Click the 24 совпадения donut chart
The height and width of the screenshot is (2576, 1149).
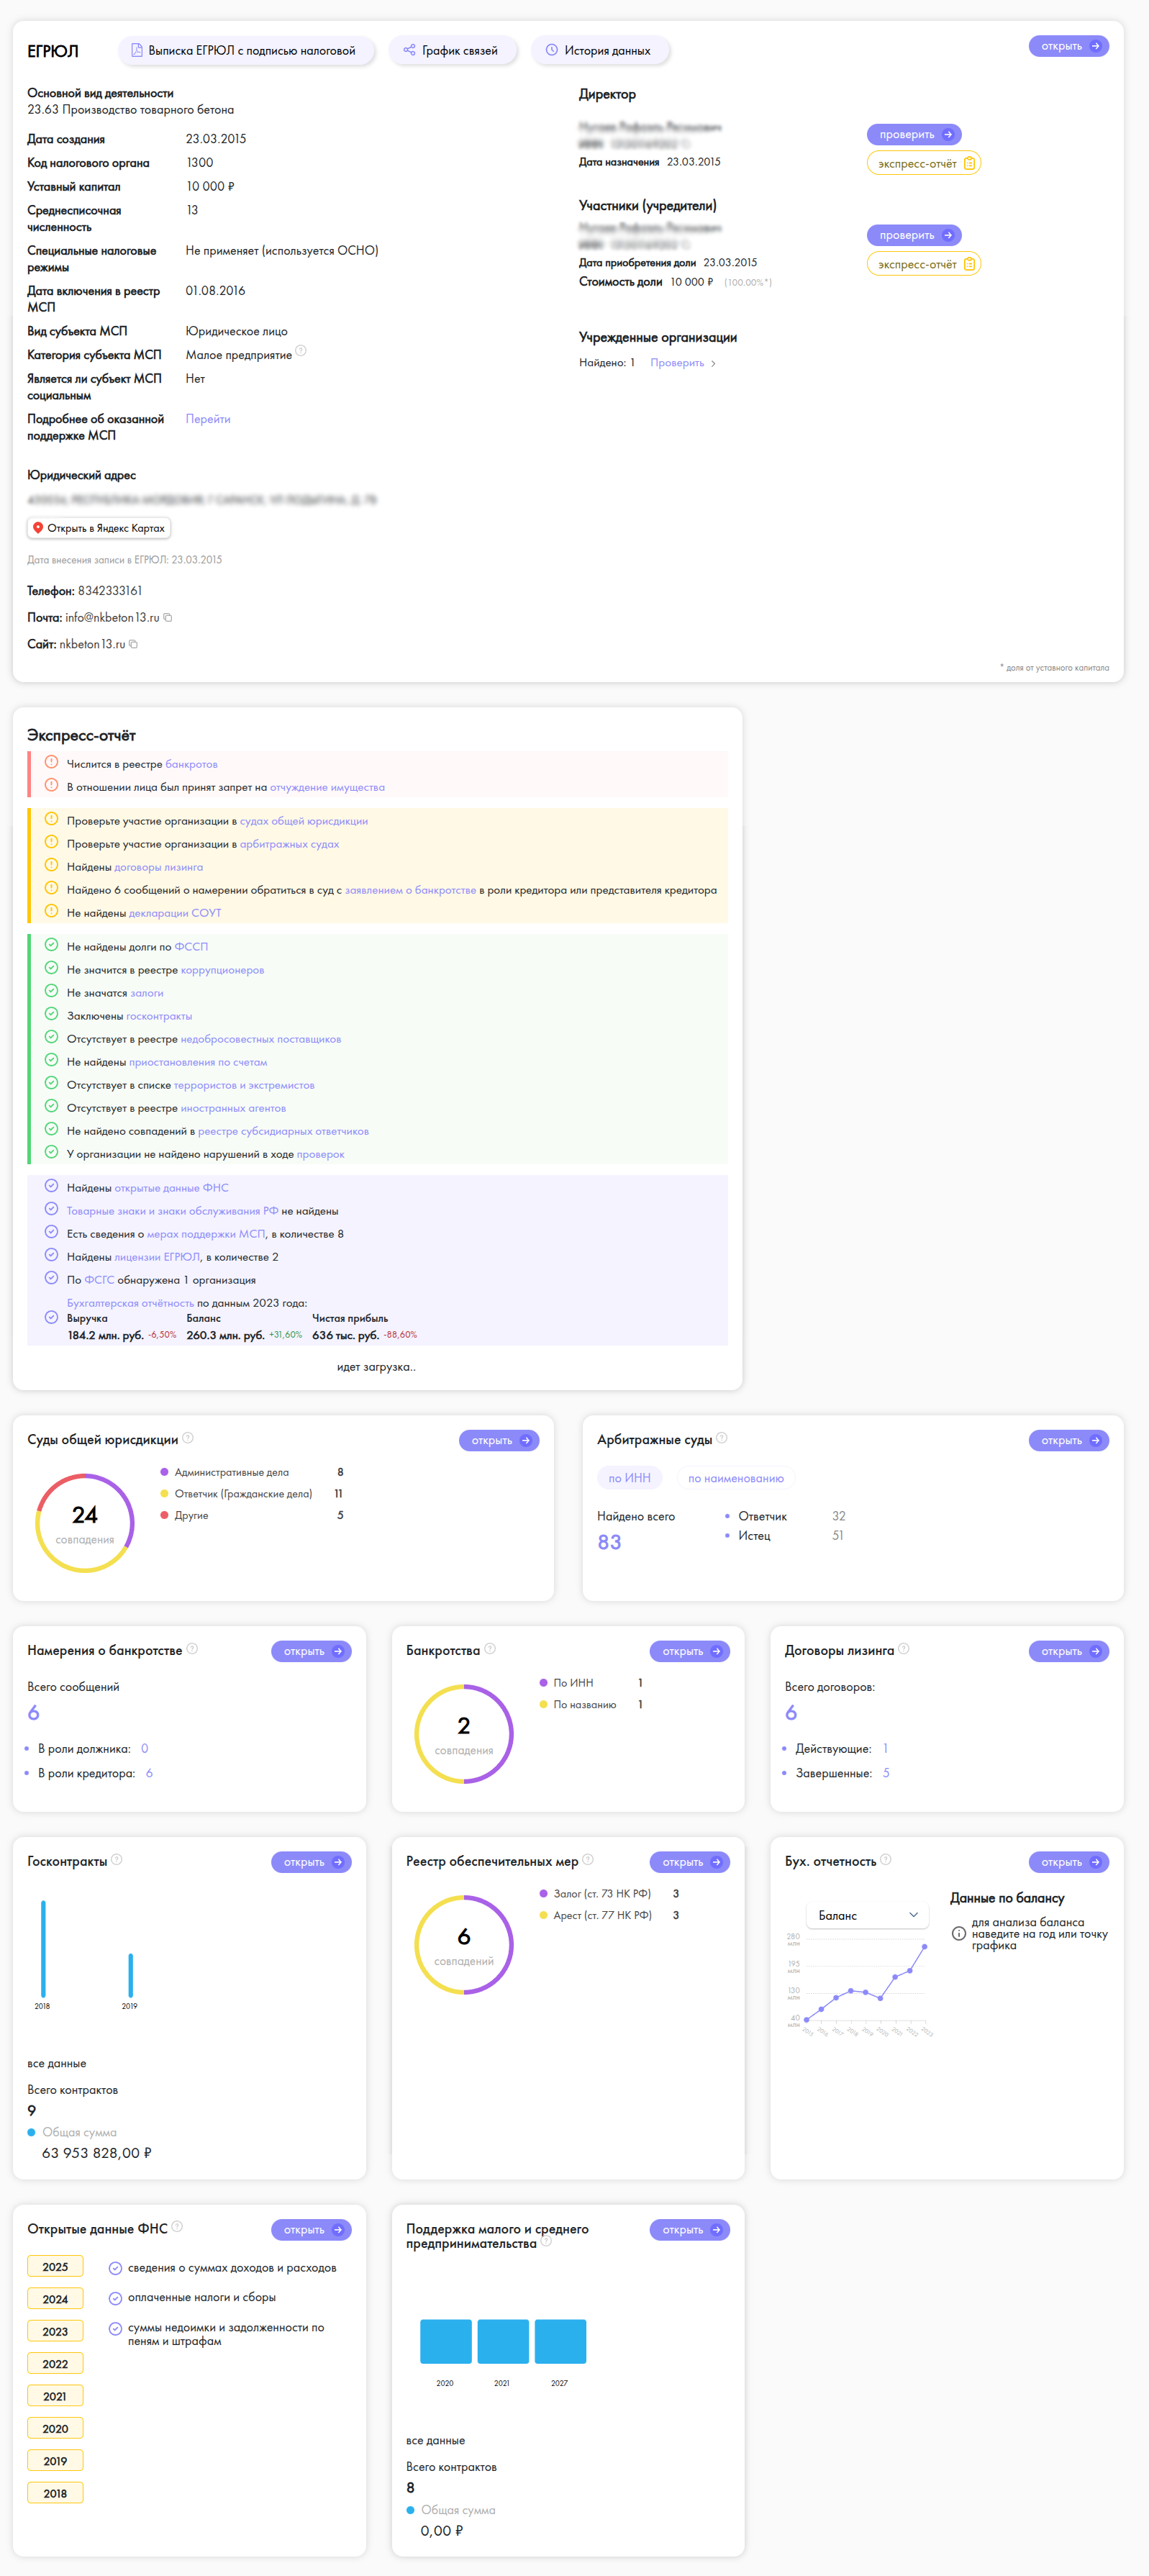(85, 1523)
